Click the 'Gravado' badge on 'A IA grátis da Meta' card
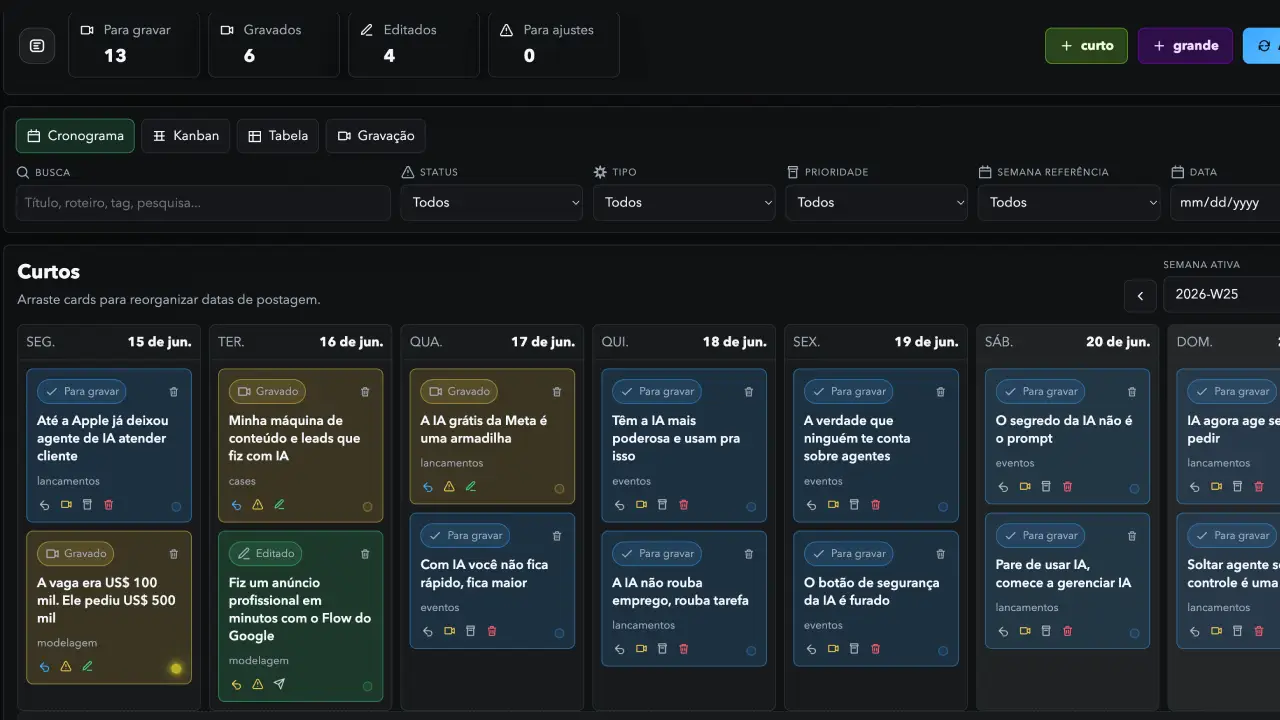The width and height of the screenshot is (1280, 720). tap(459, 392)
